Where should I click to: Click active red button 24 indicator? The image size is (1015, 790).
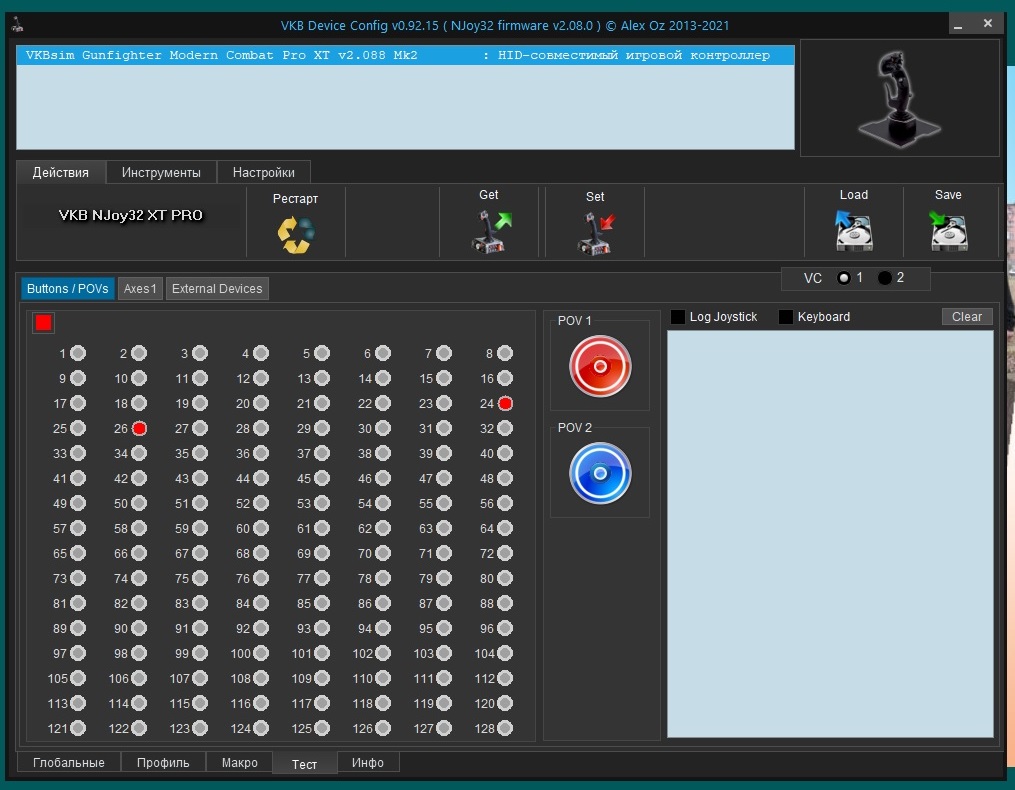click(505, 403)
